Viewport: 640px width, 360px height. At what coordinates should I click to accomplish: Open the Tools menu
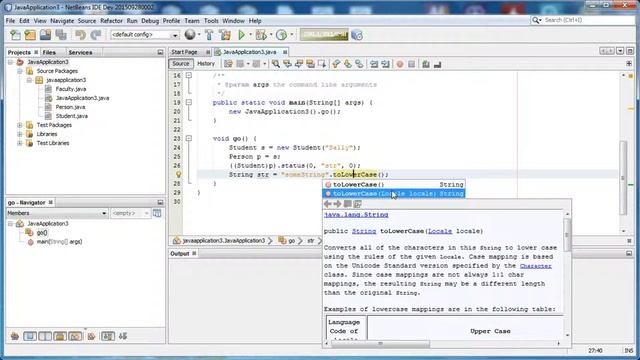(x=211, y=21)
